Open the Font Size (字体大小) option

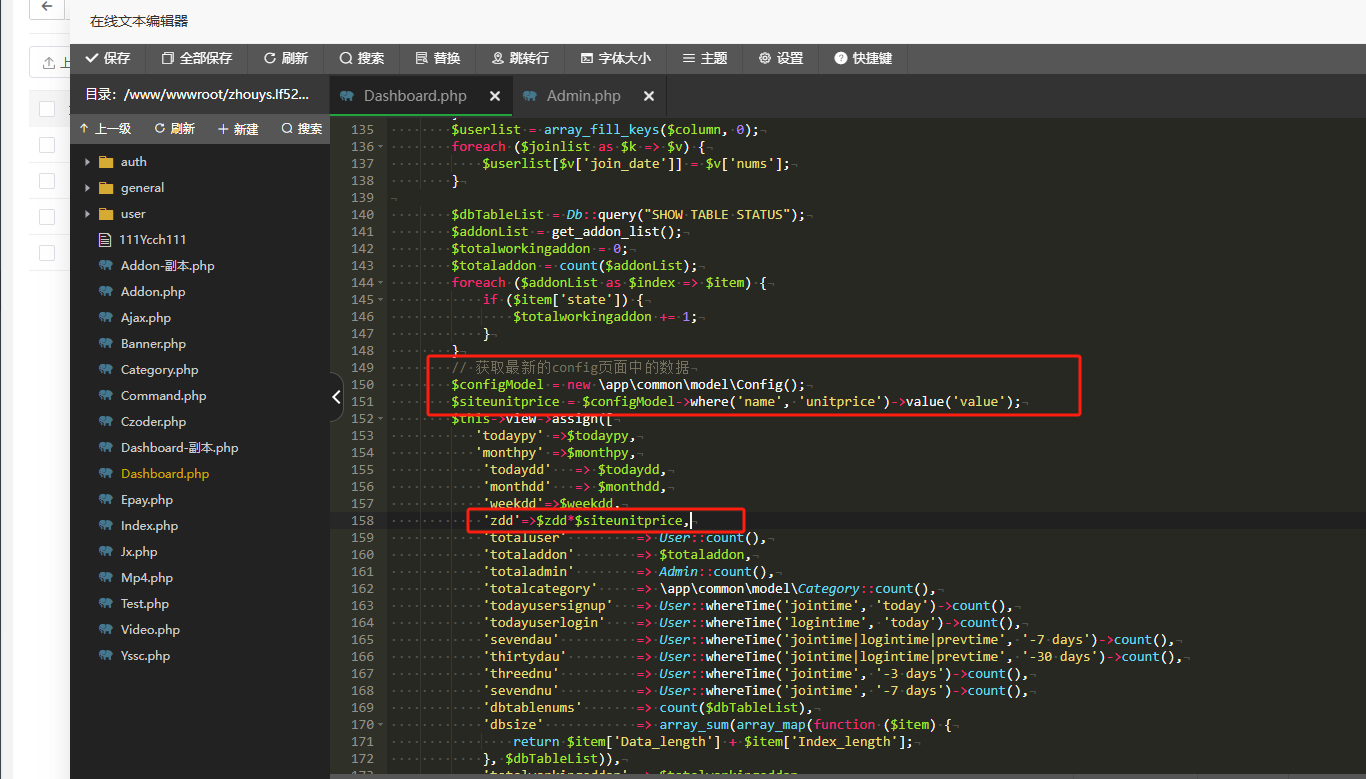[x=615, y=59]
